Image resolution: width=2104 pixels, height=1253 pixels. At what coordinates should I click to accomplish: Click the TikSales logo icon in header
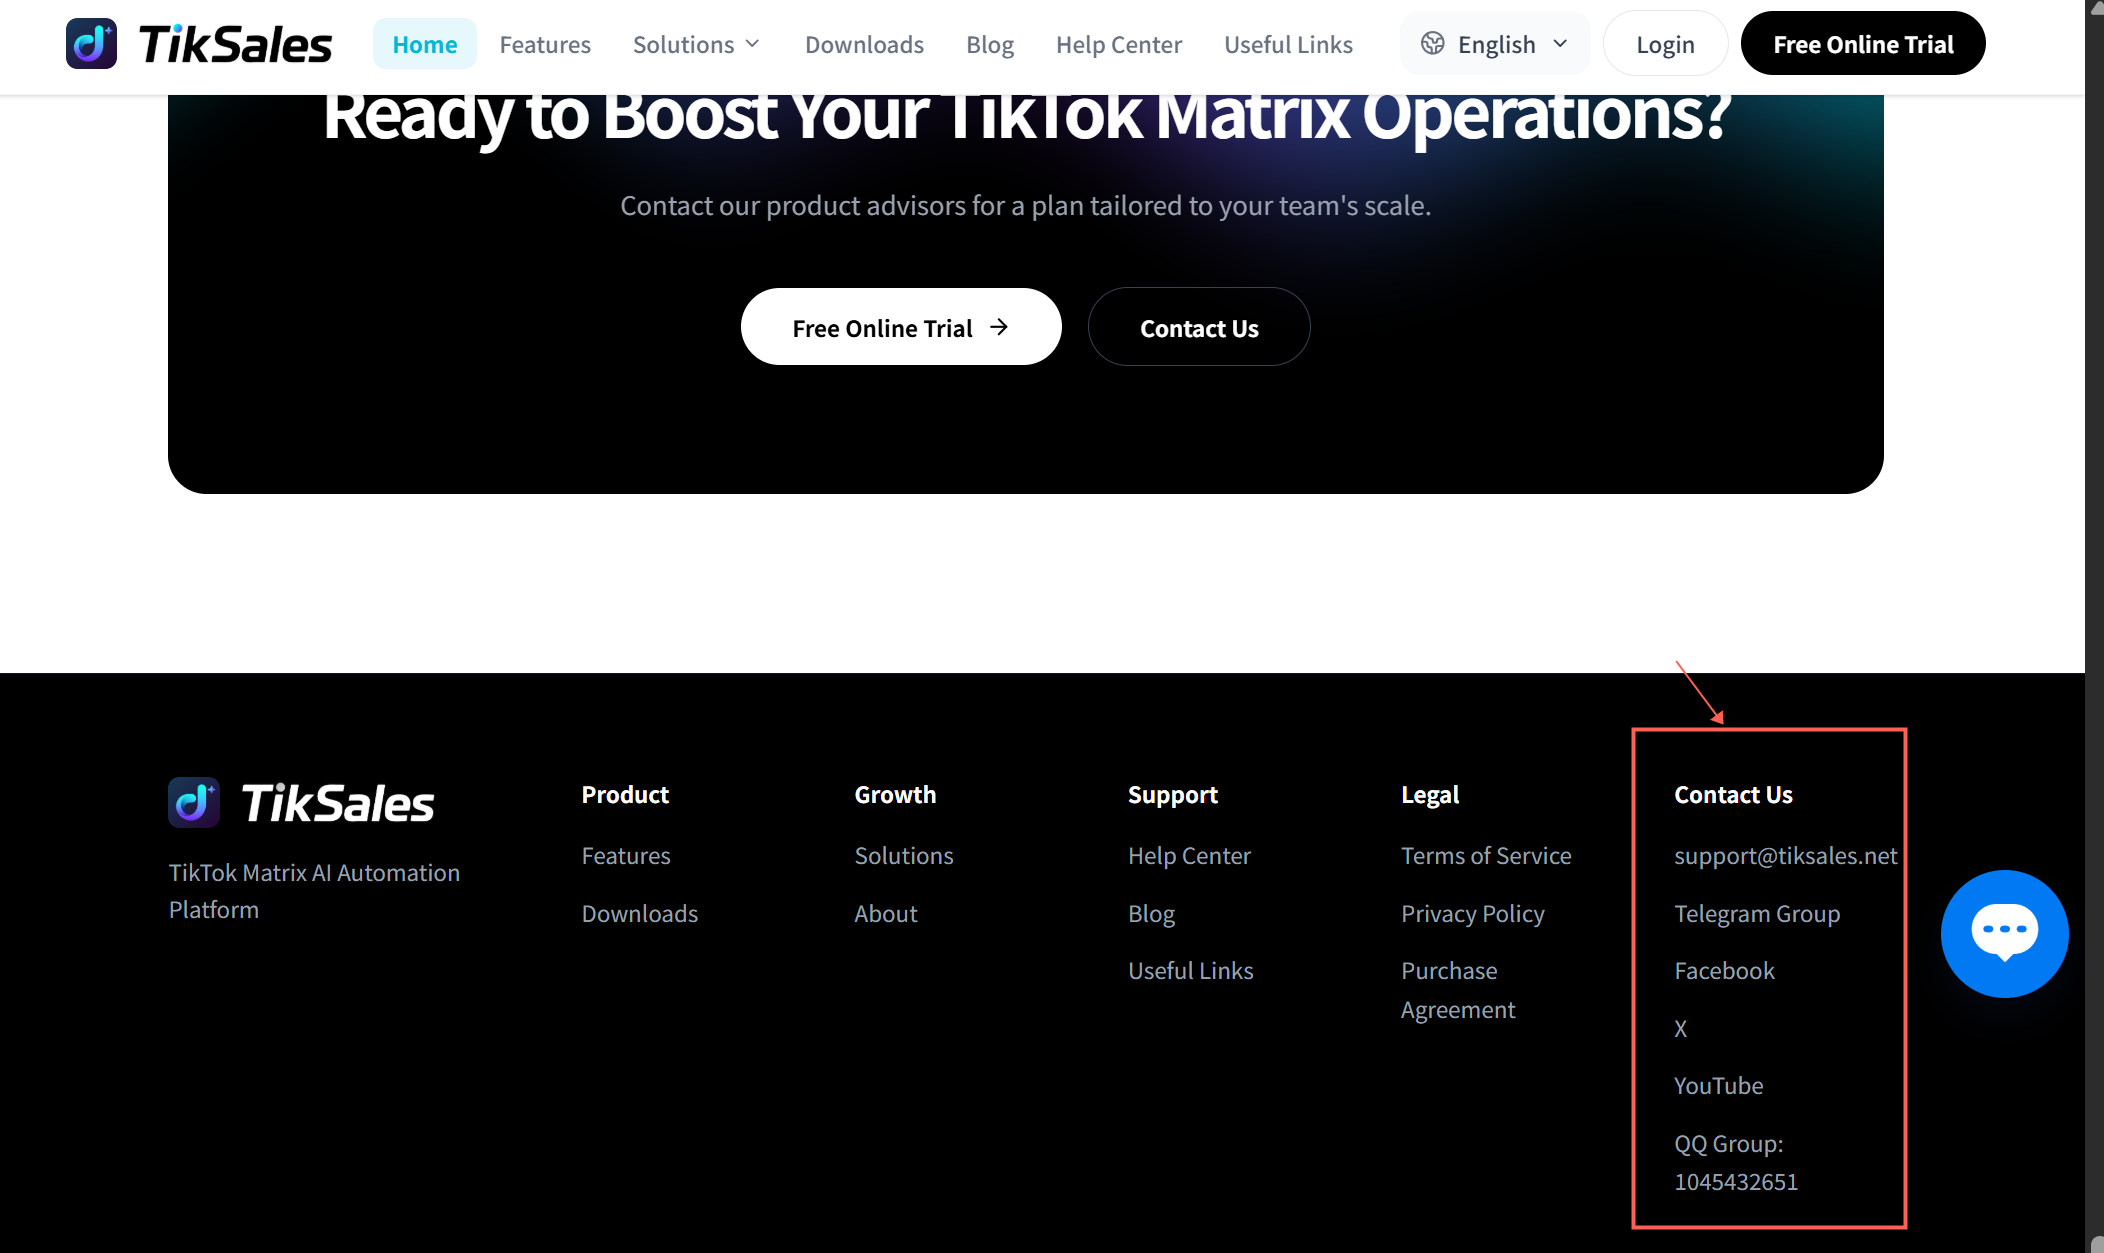pos(91,44)
